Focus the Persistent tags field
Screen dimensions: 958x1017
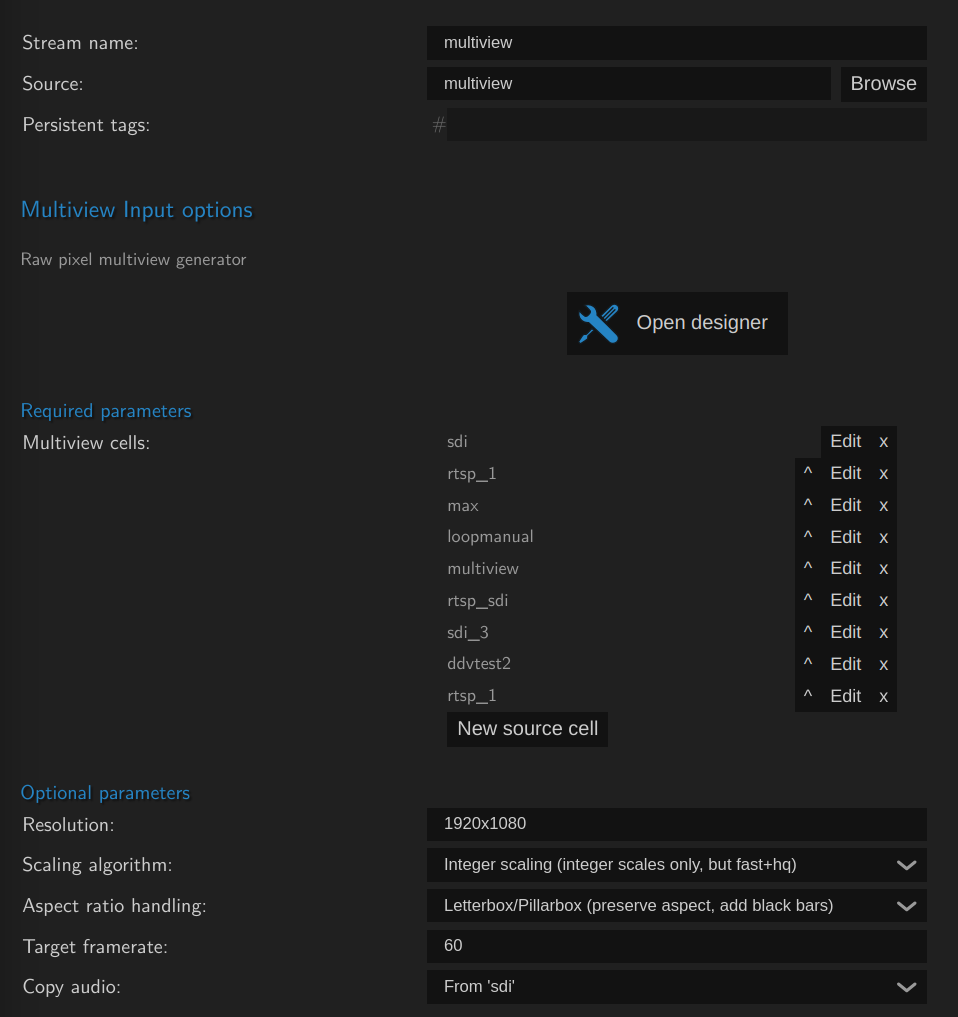[685, 125]
